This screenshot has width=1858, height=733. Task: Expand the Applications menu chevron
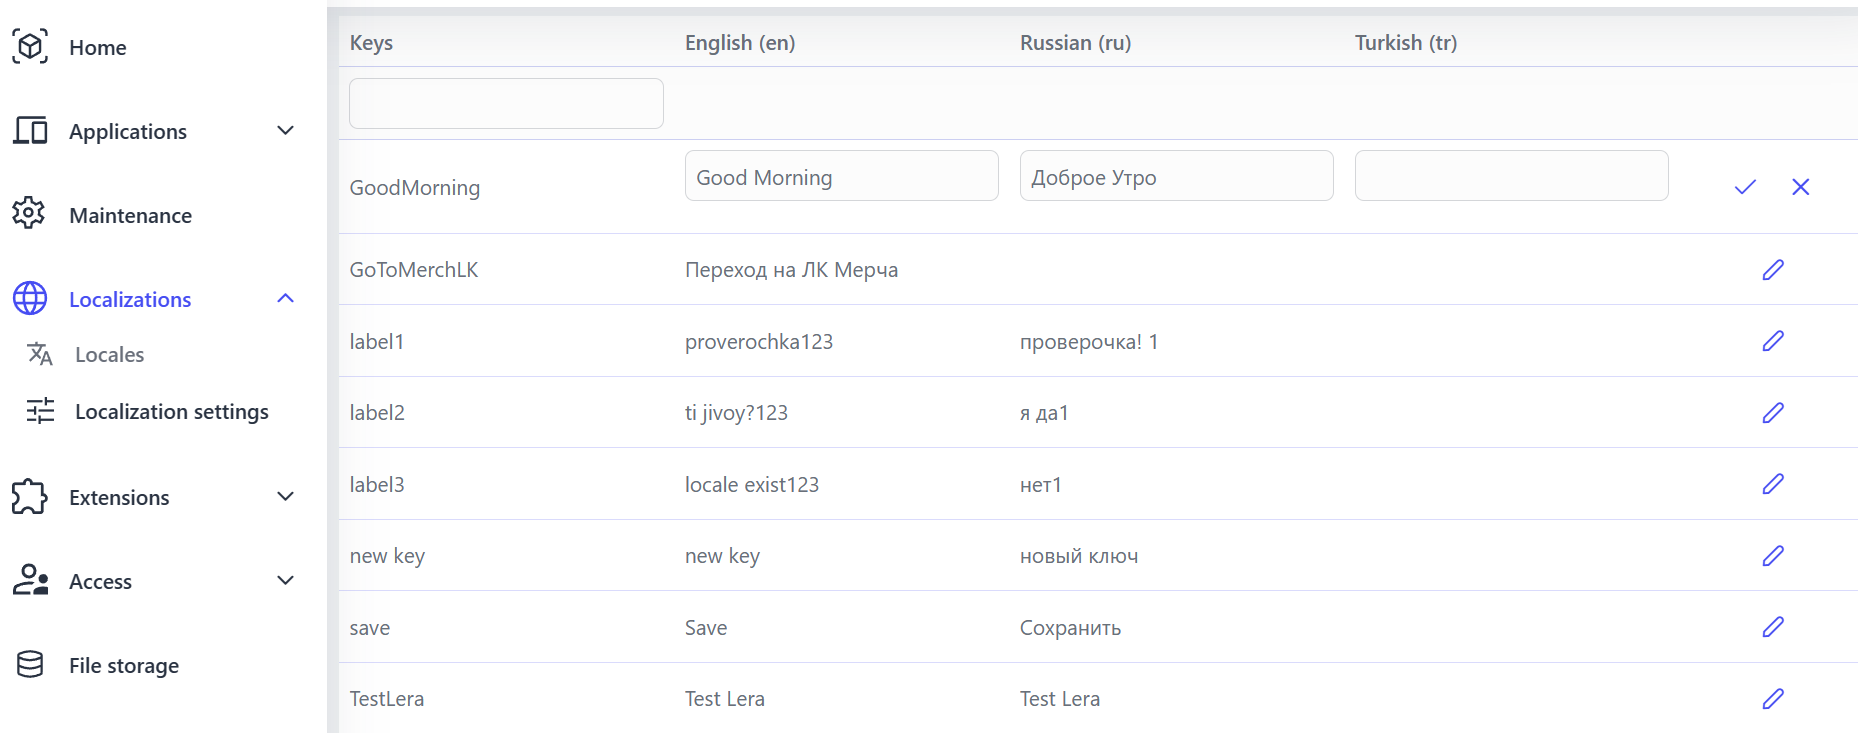(x=285, y=131)
